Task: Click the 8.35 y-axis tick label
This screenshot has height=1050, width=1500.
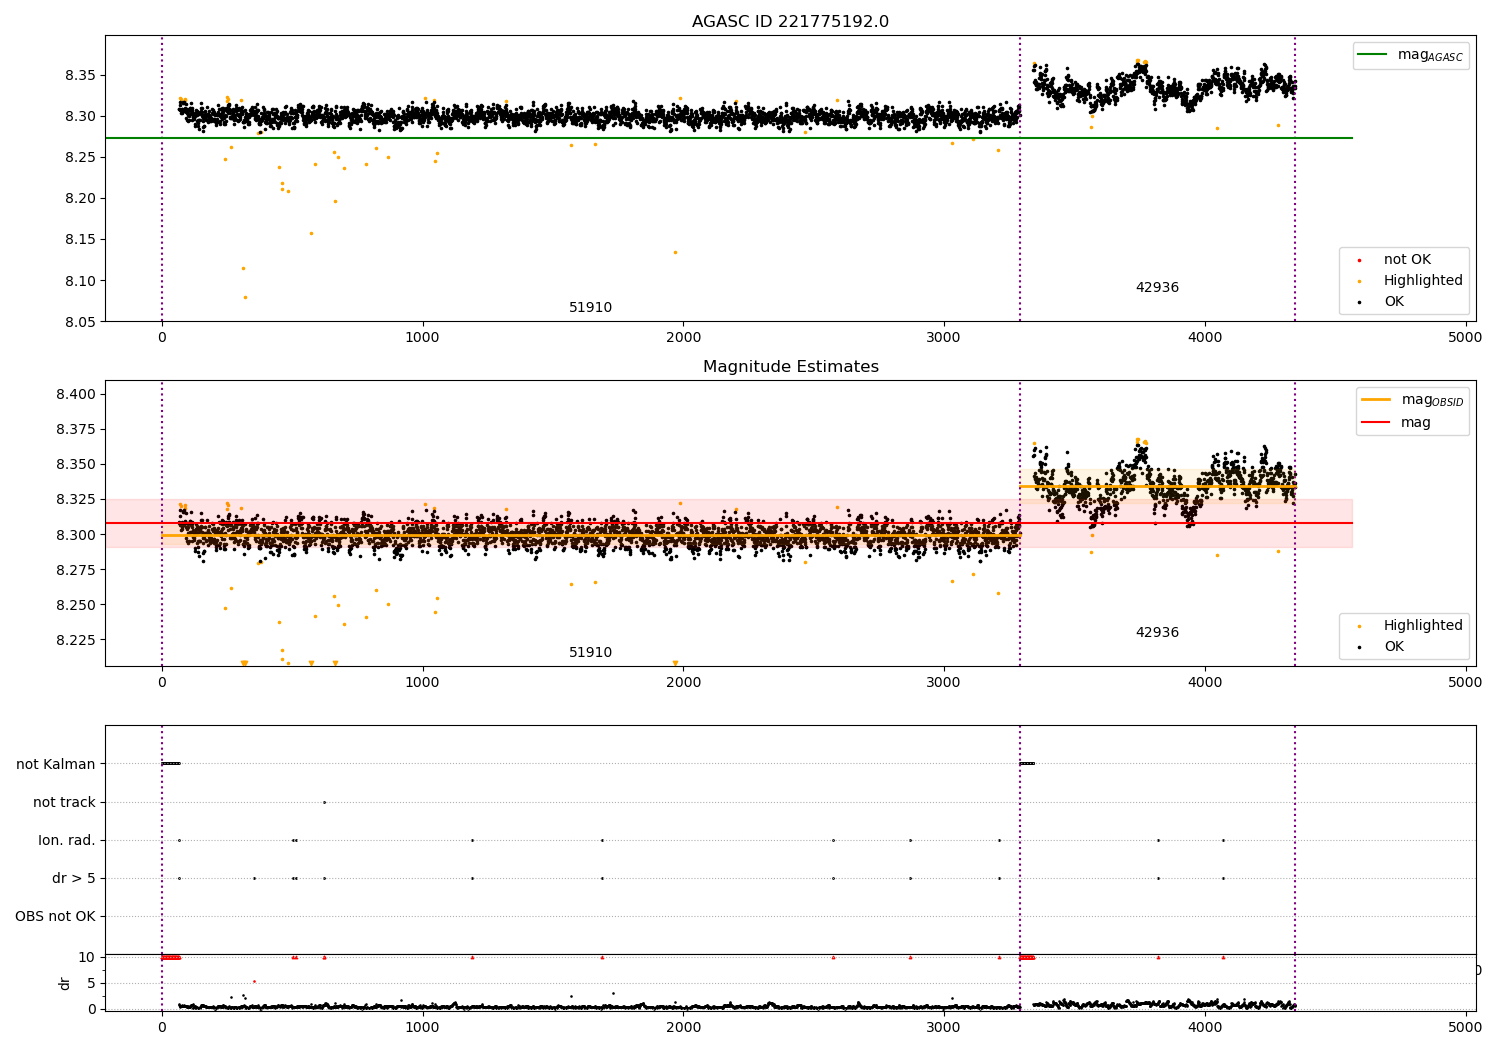Action: click(x=80, y=76)
